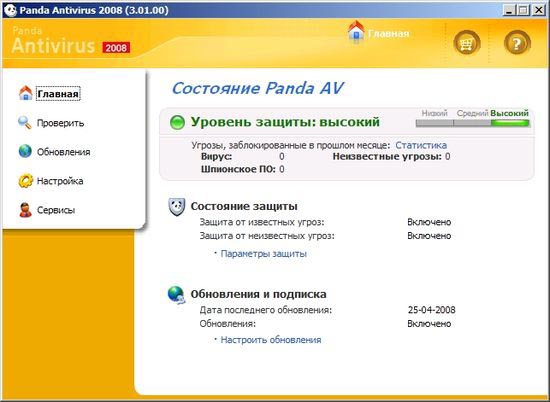The height and width of the screenshot is (402, 550).
Task: Click the panda icon in the title bar
Action: [10, 10]
